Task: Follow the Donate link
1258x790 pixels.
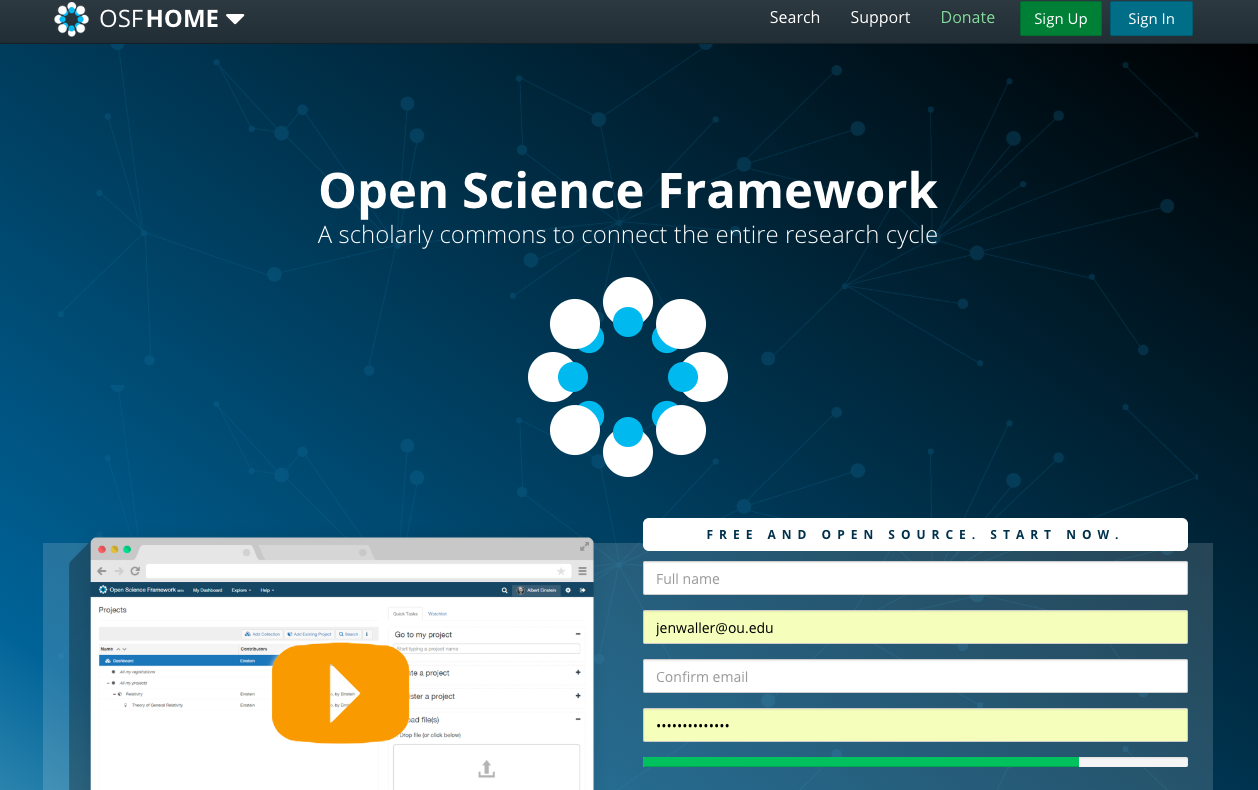Action: (967, 18)
